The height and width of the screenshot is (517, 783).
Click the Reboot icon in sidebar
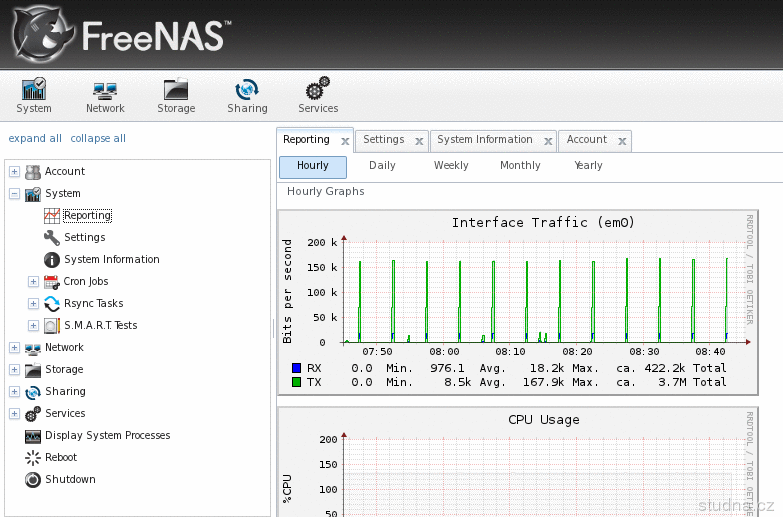(33, 458)
